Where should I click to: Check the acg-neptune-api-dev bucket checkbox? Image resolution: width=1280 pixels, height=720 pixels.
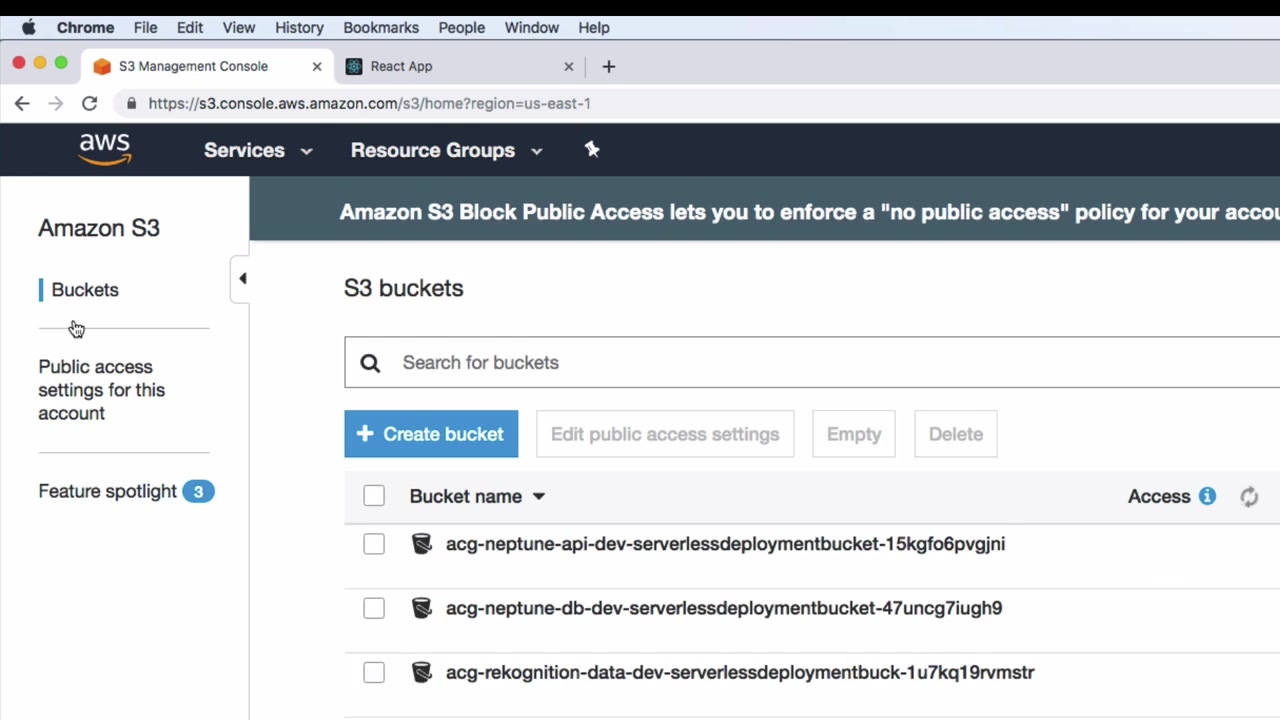(374, 544)
